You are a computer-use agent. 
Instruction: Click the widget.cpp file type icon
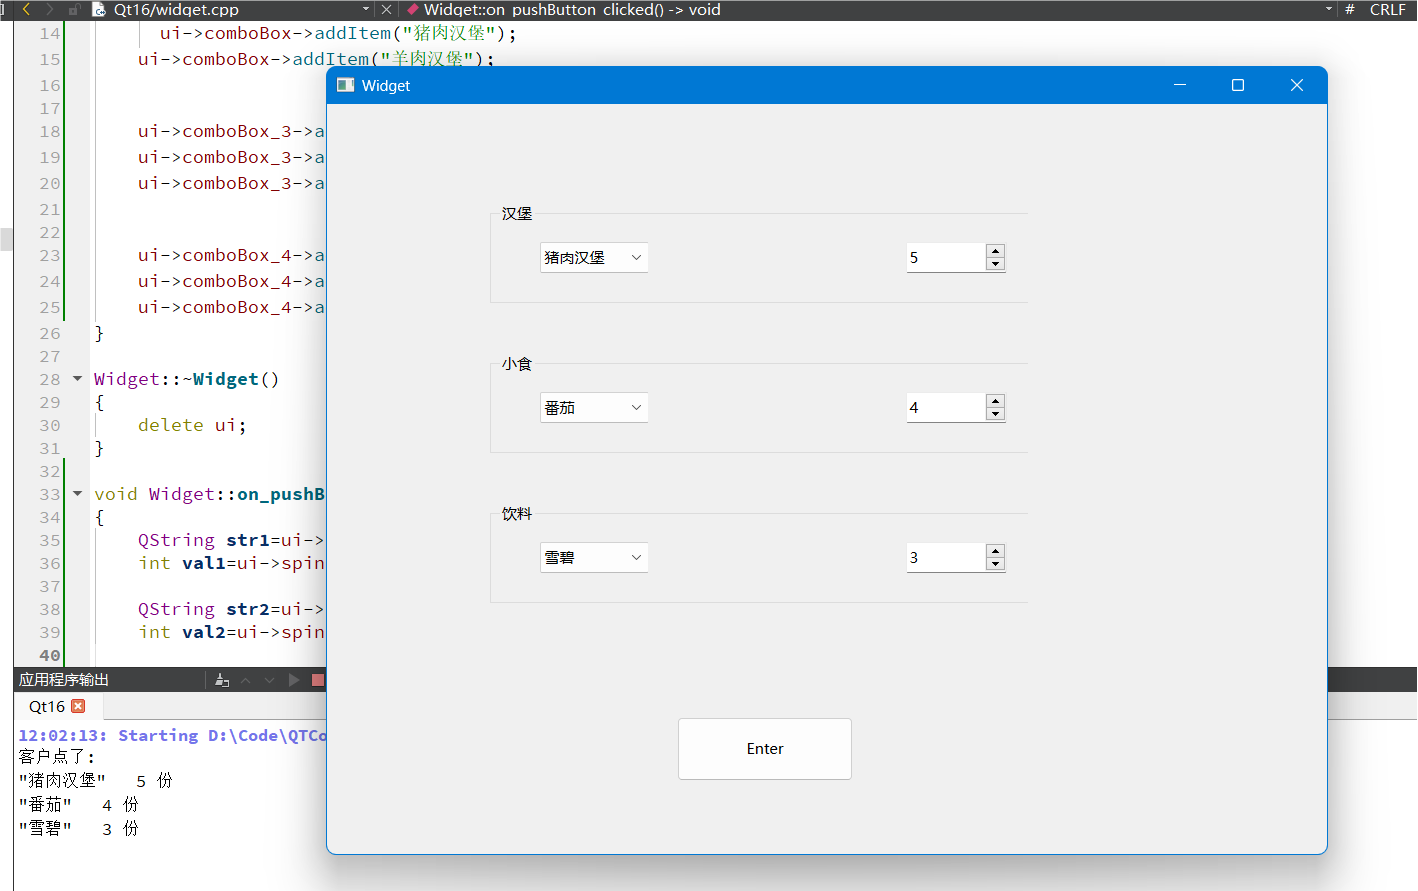(x=99, y=9)
